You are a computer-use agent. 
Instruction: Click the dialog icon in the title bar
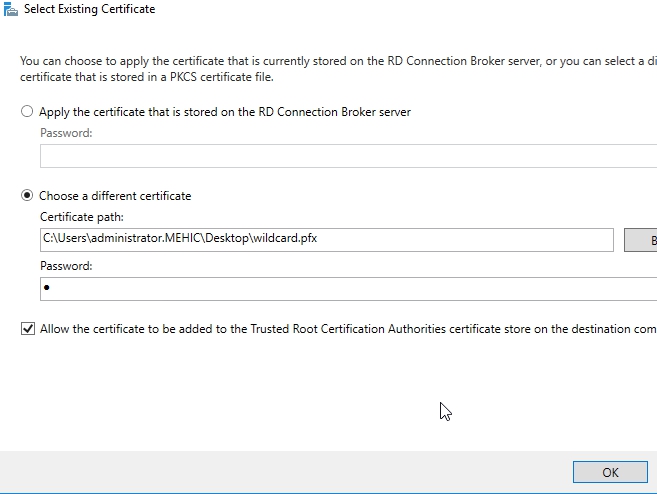(10, 9)
